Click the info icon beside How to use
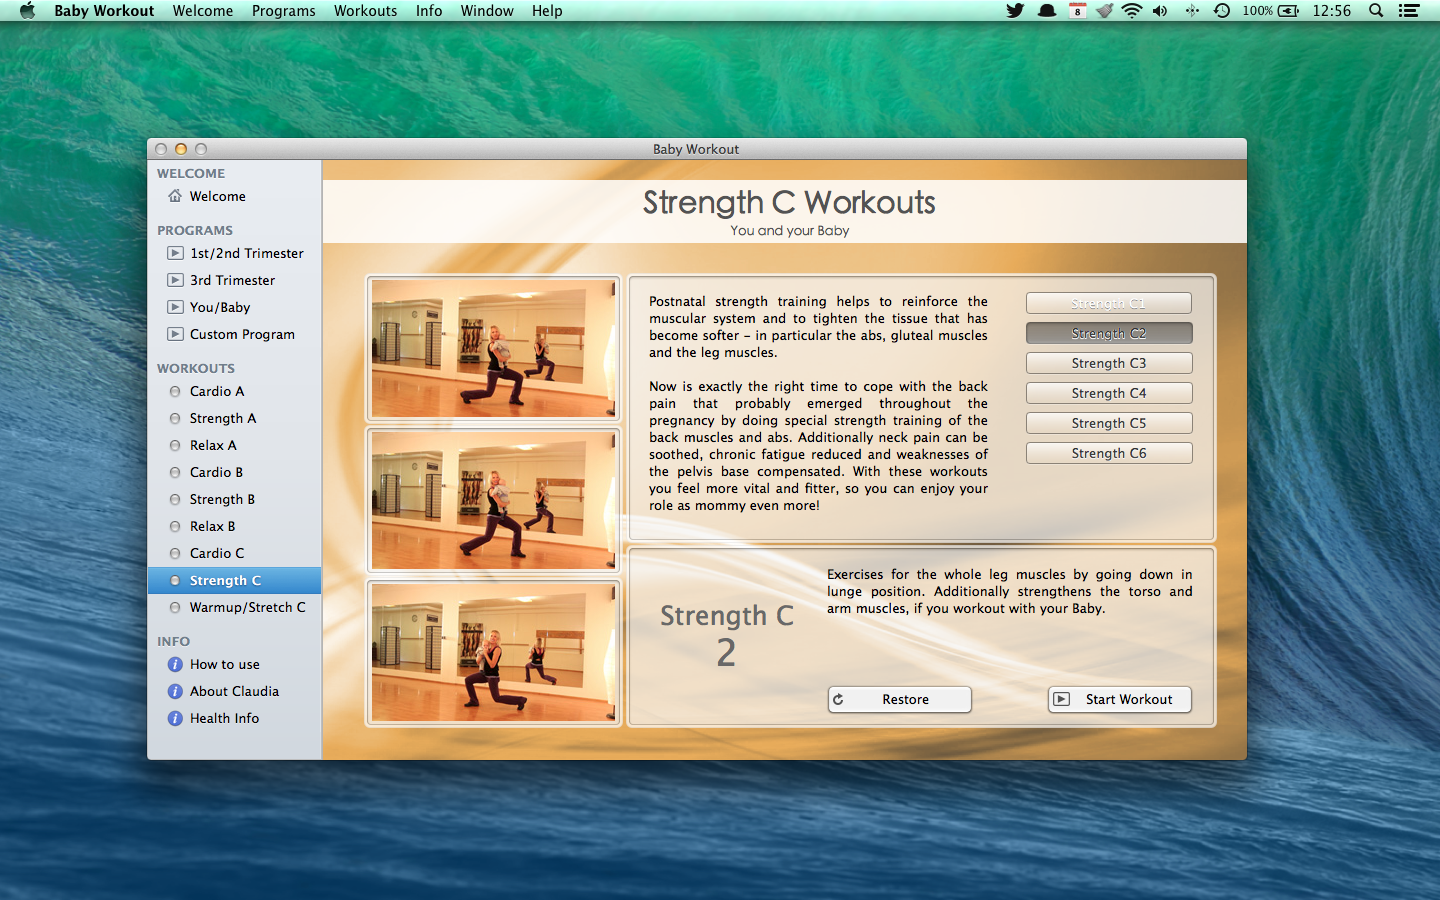The image size is (1440, 900). pyautogui.click(x=175, y=664)
